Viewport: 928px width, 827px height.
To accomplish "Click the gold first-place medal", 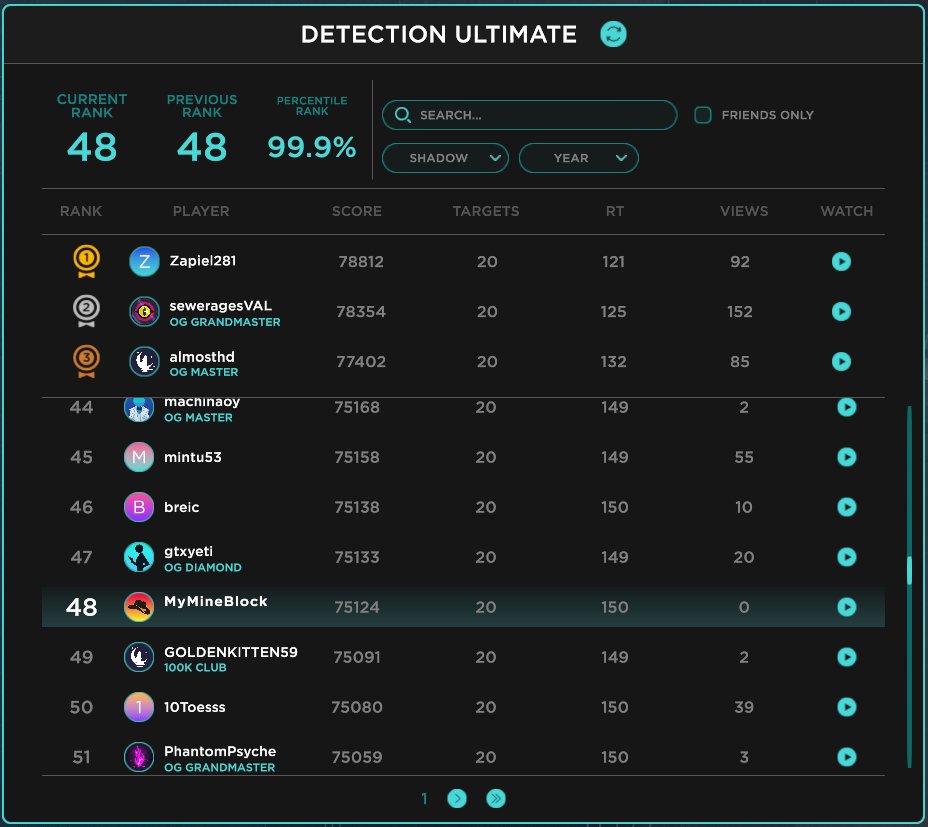I will point(86,261).
